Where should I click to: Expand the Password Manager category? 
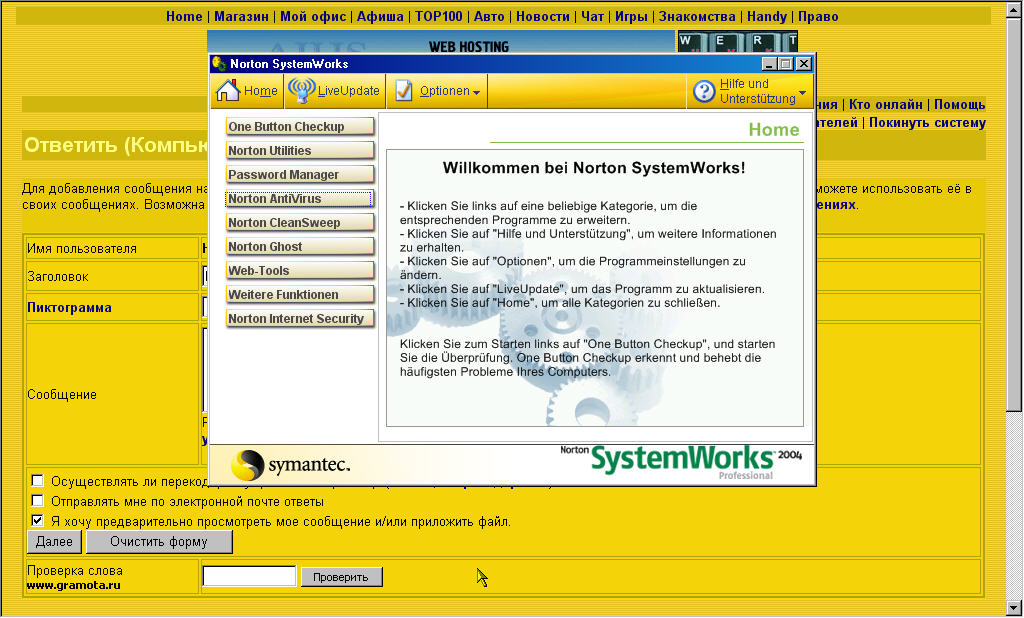click(x=300, y=175)
